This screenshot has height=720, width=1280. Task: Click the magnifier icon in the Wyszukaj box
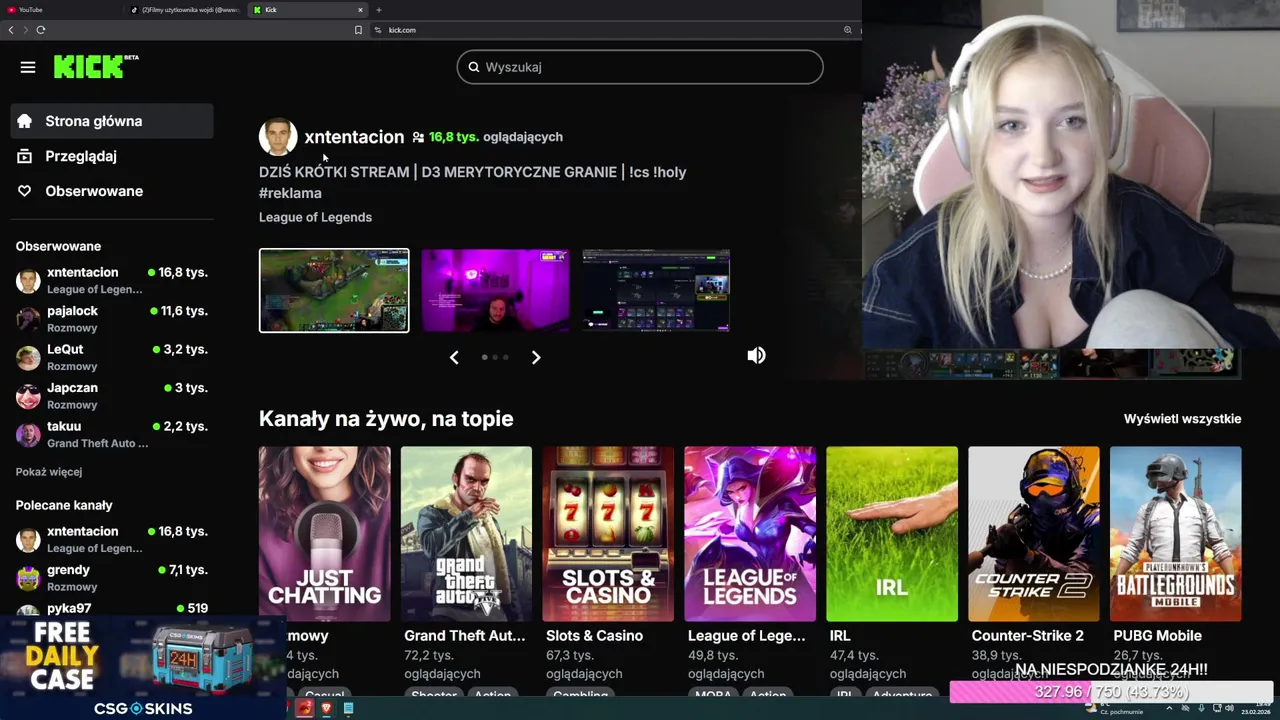coord(474,67)
